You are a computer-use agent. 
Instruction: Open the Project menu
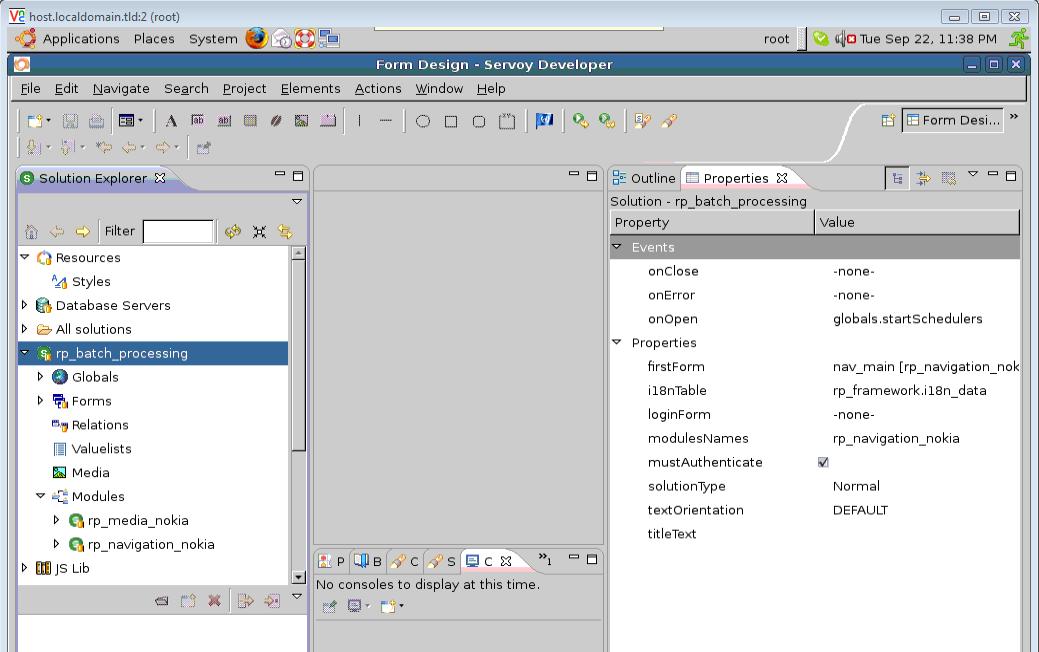click(x=245, y=89)
